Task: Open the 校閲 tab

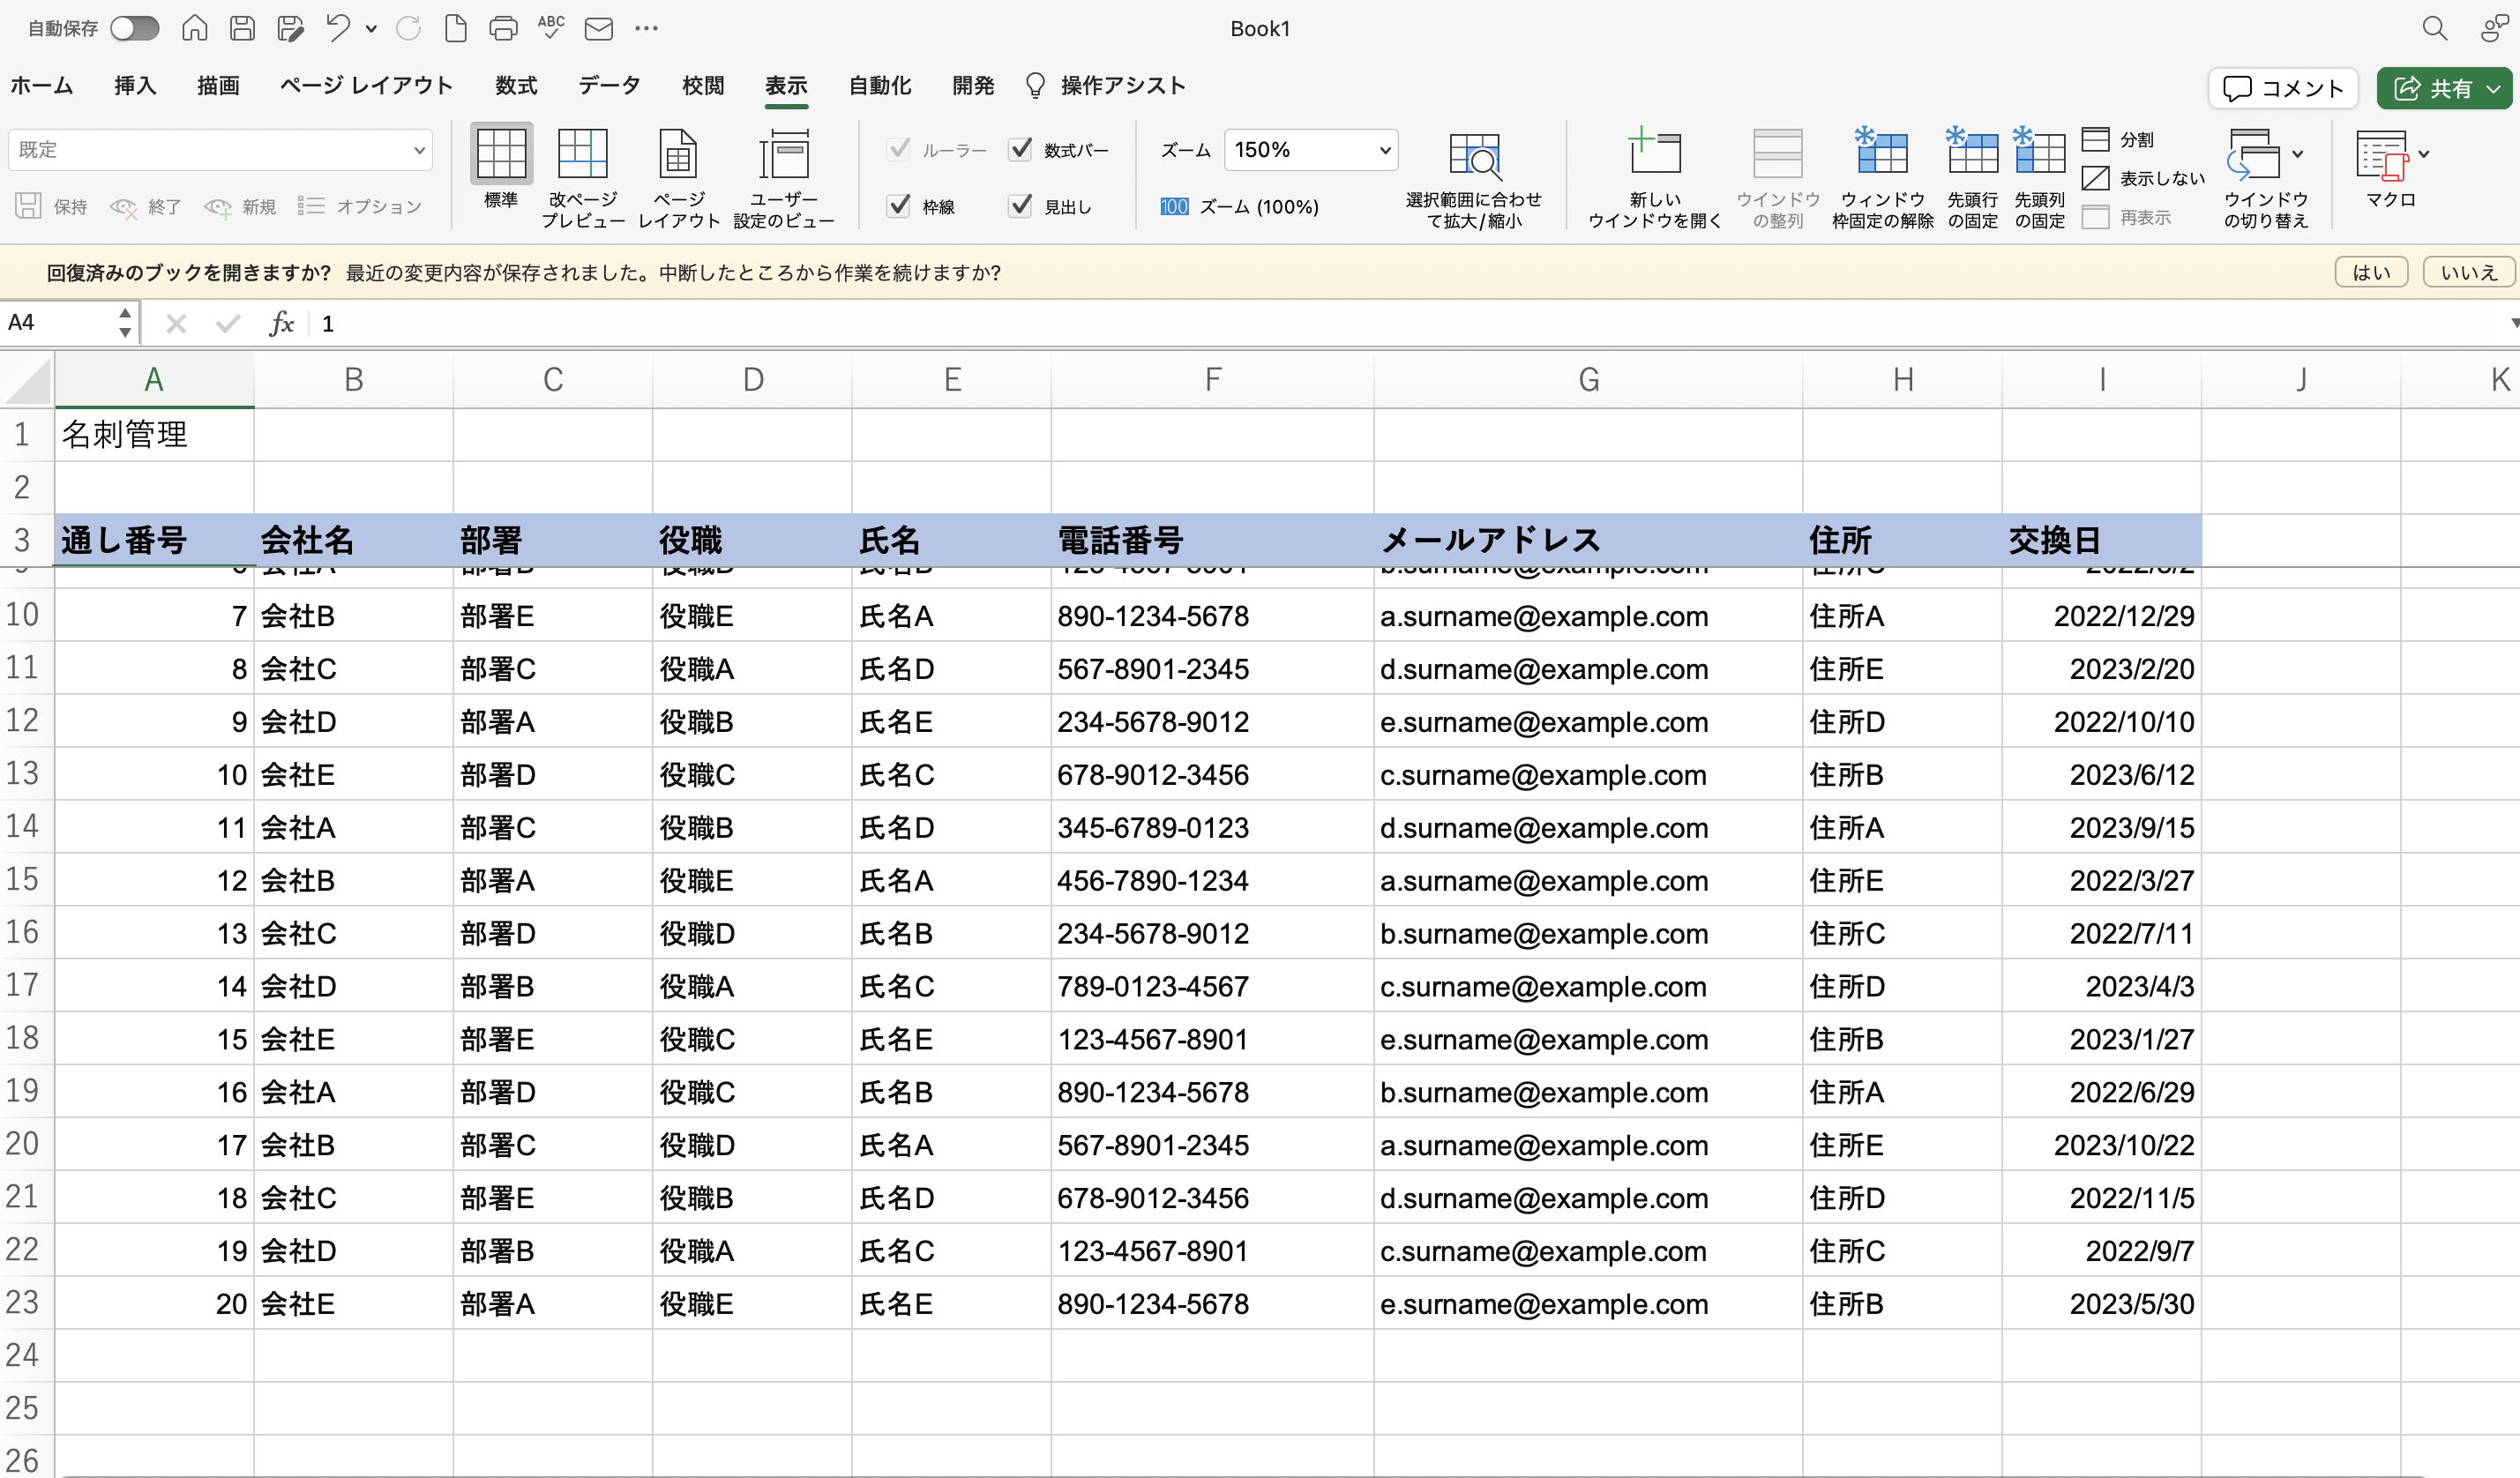Action: click(703, 86)
